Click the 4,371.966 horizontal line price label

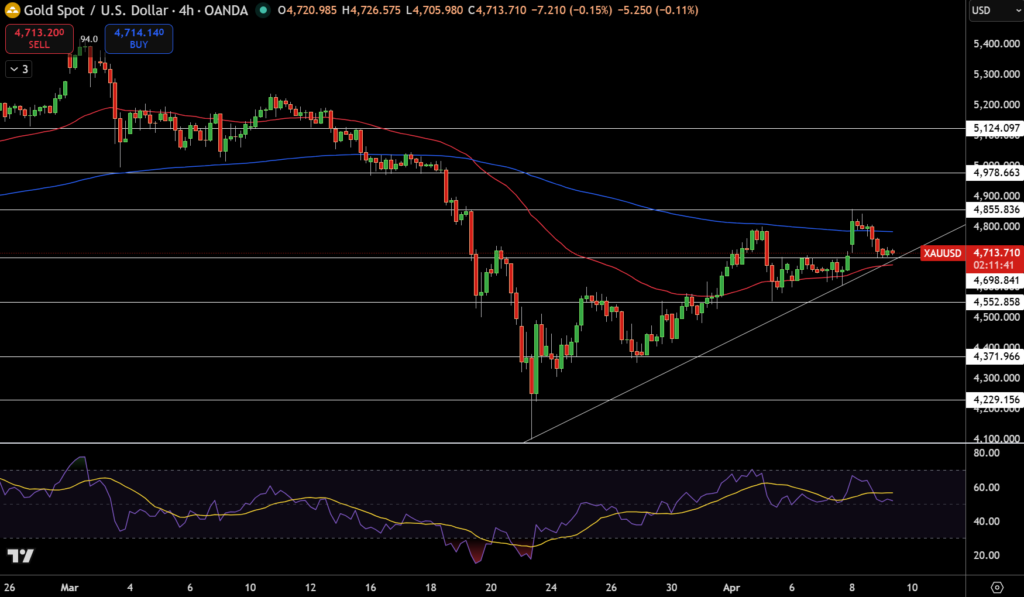pyautogui.click(x=995, y=356)
